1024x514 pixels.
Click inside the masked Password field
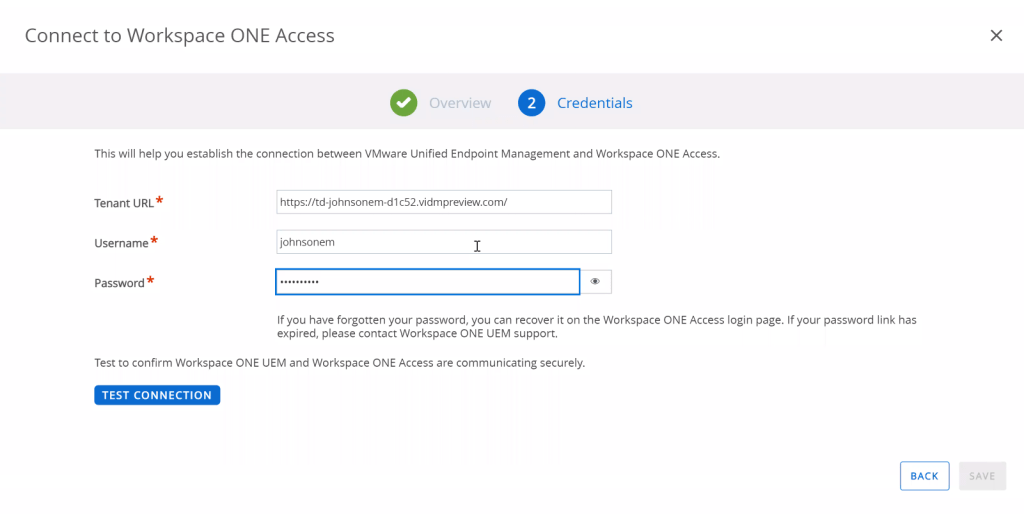427,282
